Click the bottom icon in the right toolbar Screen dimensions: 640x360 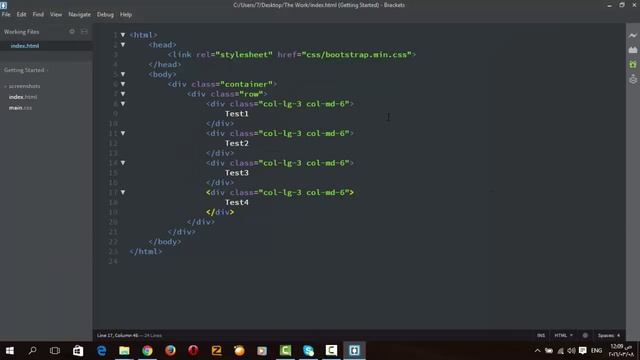click(x=633, y=79)
